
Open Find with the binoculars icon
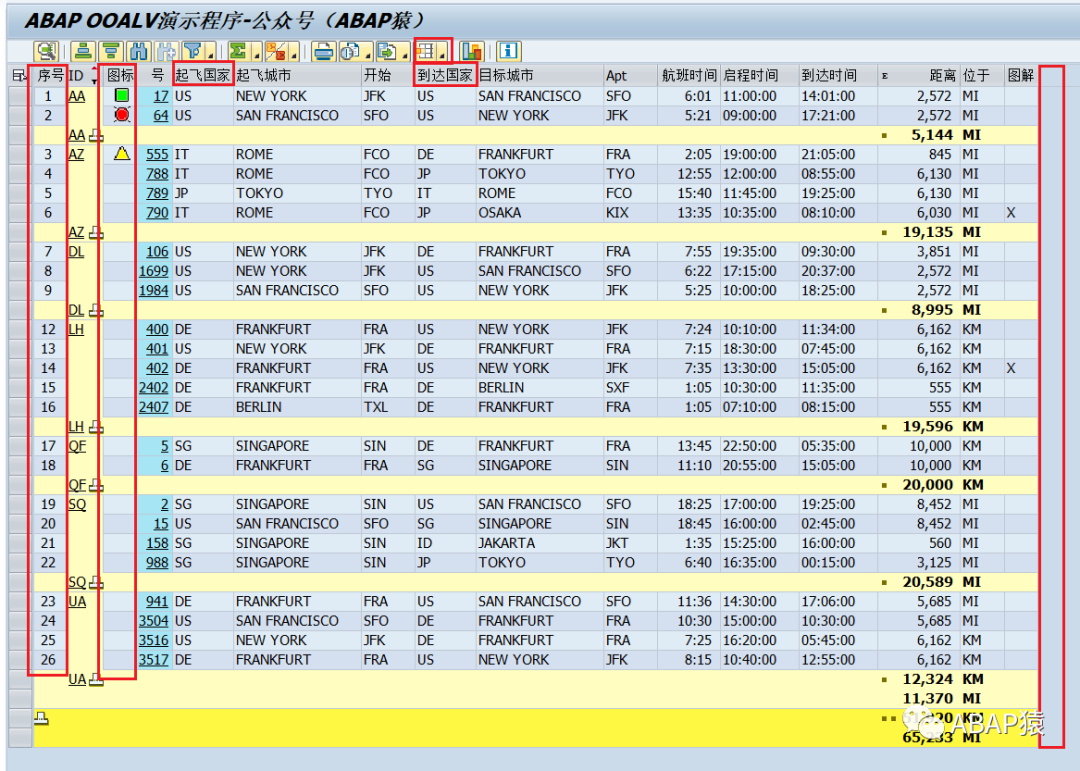click(138, 51)
